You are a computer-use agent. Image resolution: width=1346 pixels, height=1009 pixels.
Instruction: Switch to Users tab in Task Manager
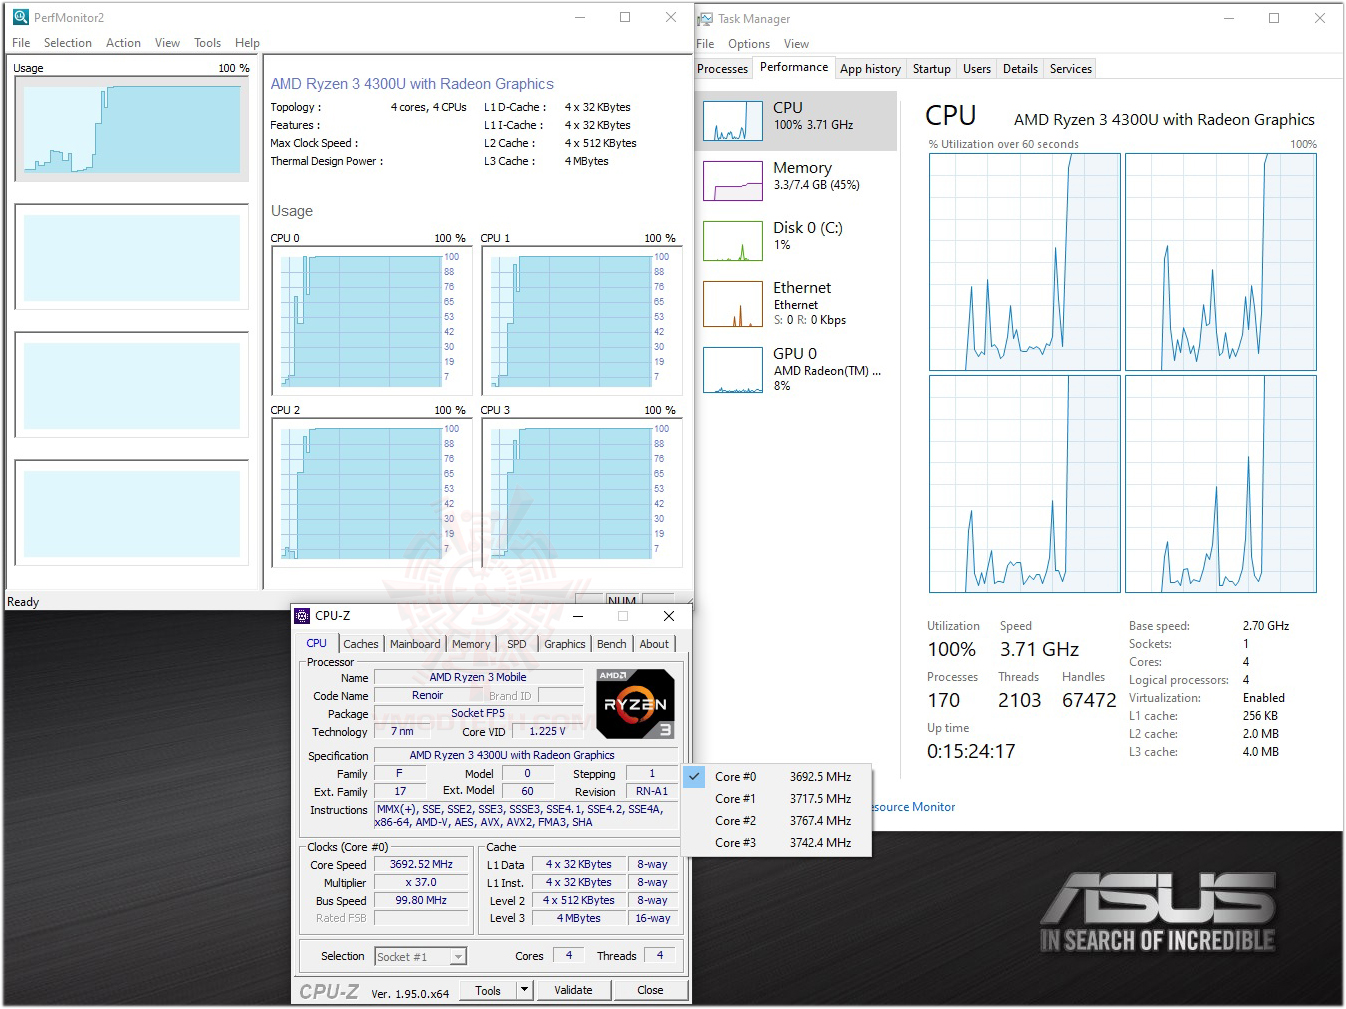[x=977, y=69]
